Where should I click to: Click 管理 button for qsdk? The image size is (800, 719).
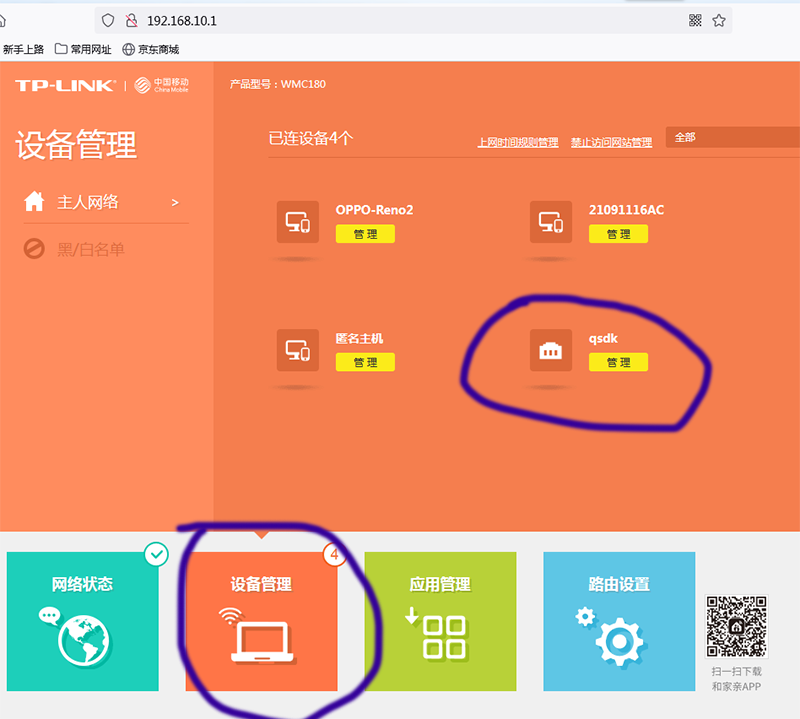click(618, 362)
